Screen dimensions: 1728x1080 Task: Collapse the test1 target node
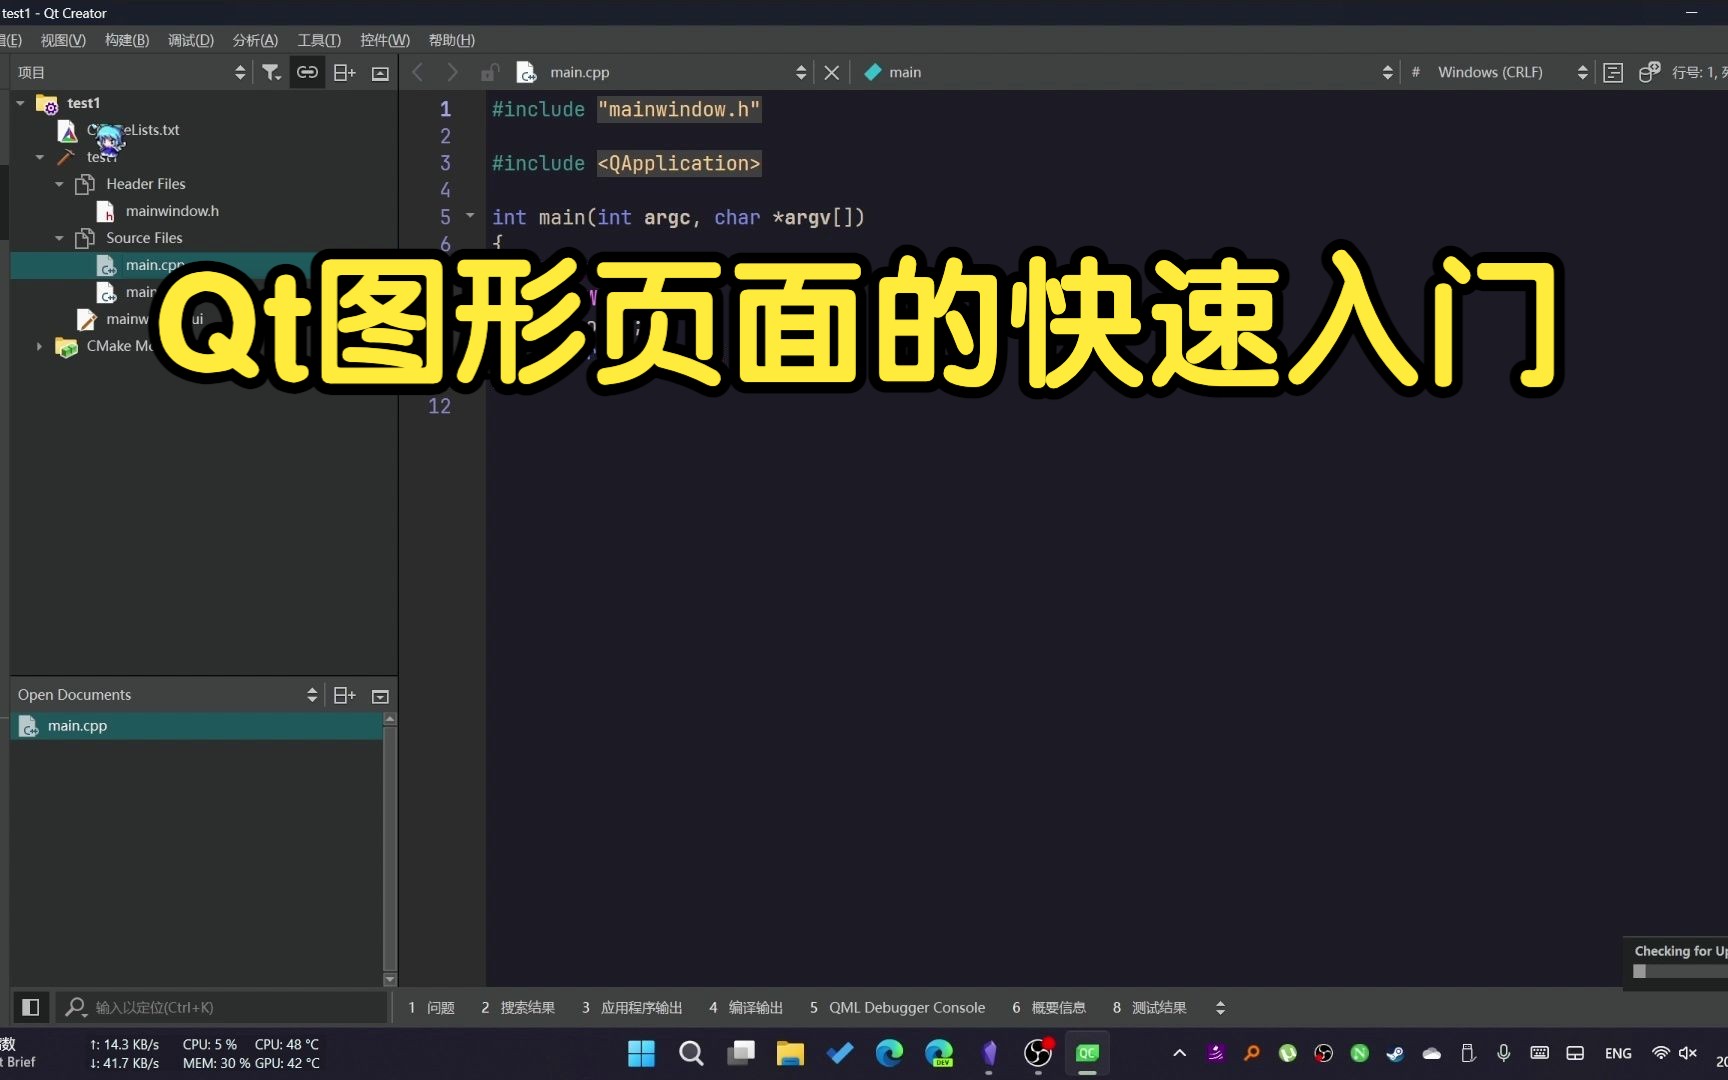[40, 157]
